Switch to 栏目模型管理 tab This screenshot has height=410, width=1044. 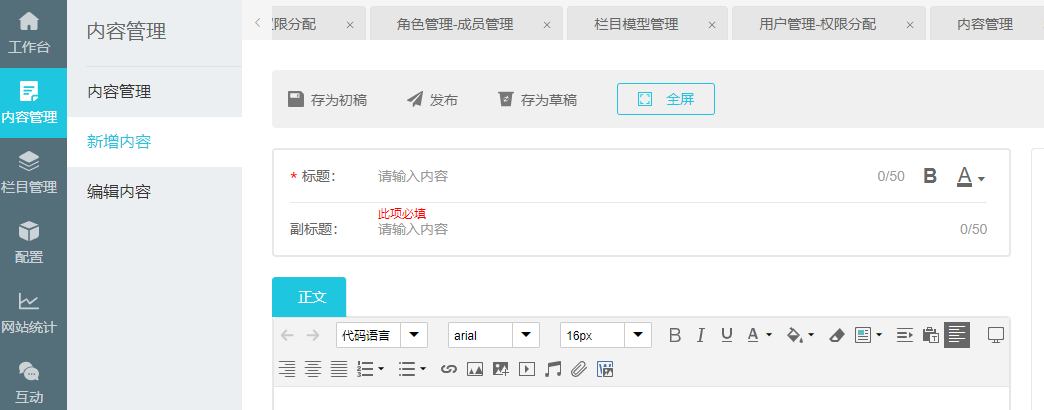[x=637, y=25]
